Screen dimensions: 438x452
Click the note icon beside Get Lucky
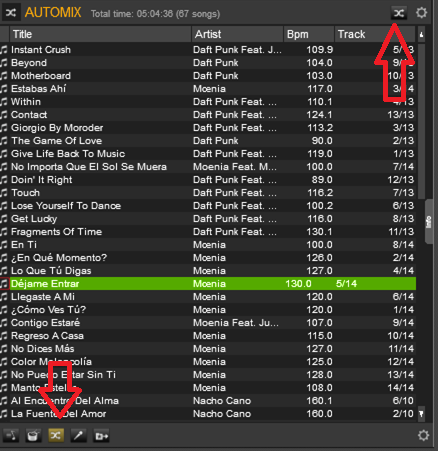[x=4, y=219]
